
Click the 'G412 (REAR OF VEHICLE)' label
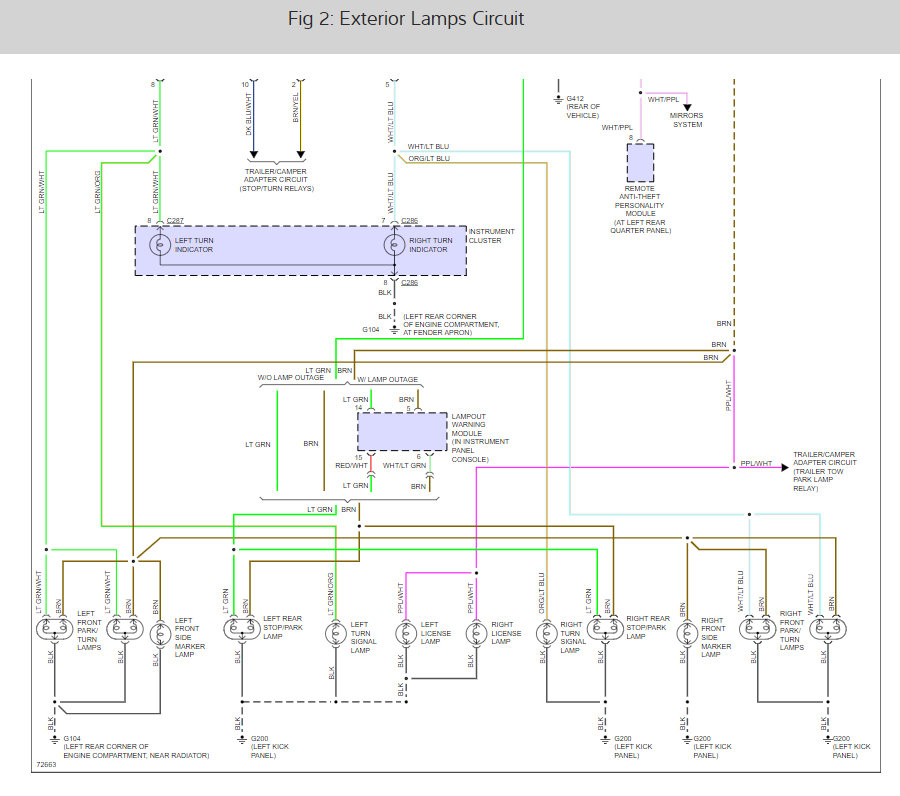click(583, 107)
